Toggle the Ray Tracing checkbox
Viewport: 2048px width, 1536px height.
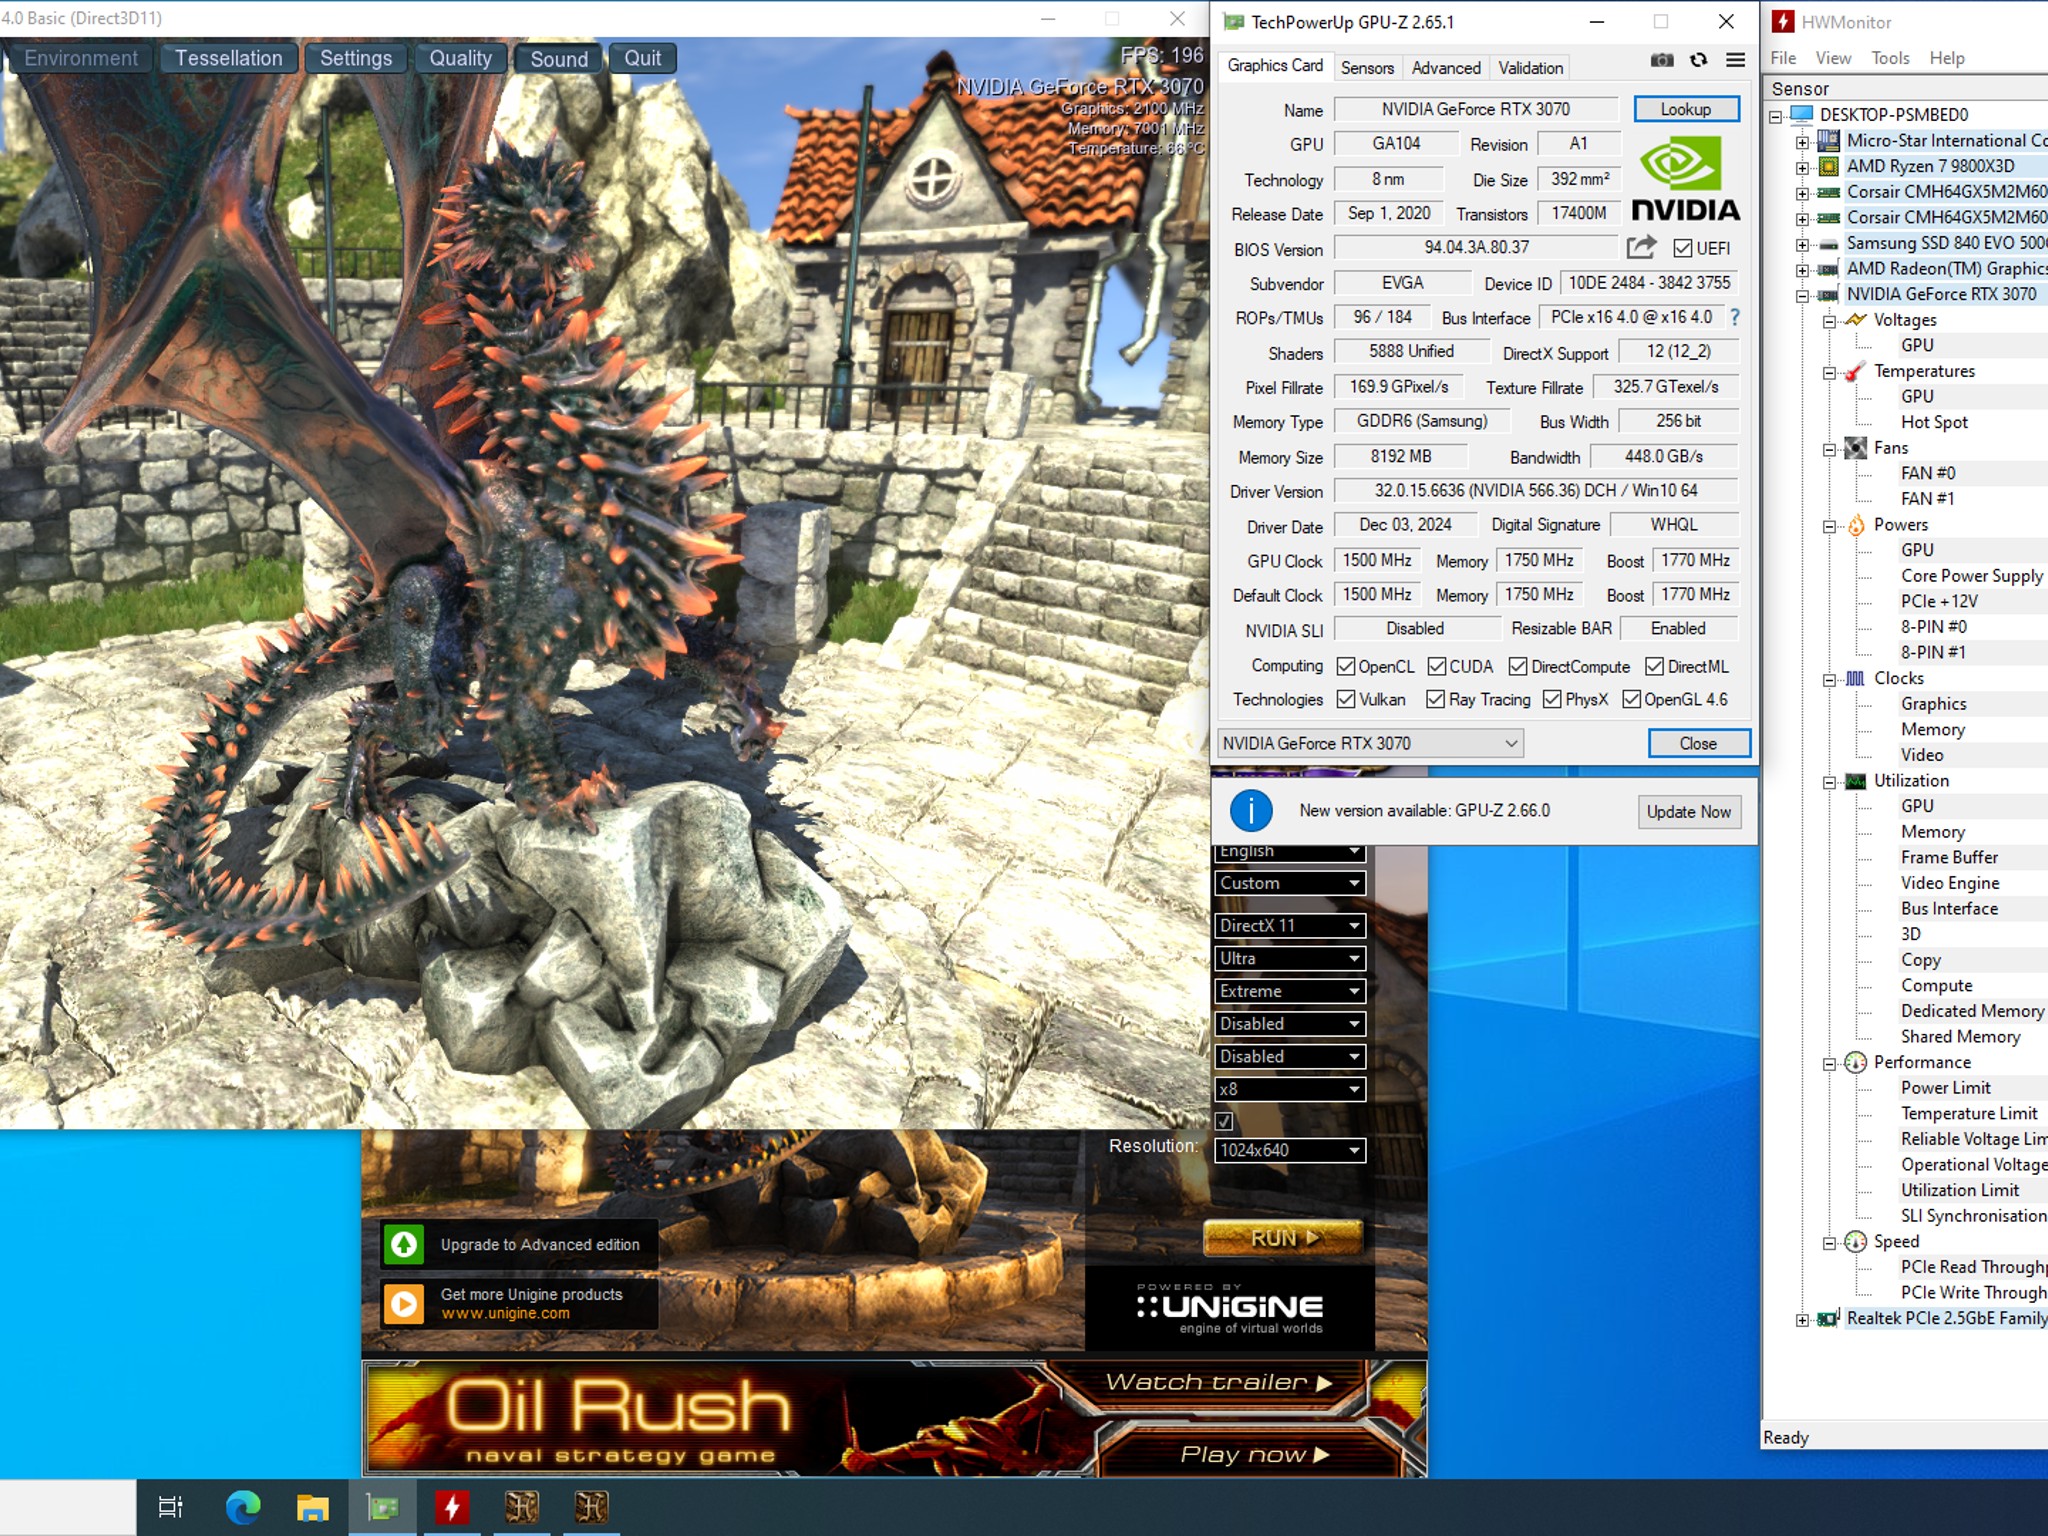coord(1435,699)
